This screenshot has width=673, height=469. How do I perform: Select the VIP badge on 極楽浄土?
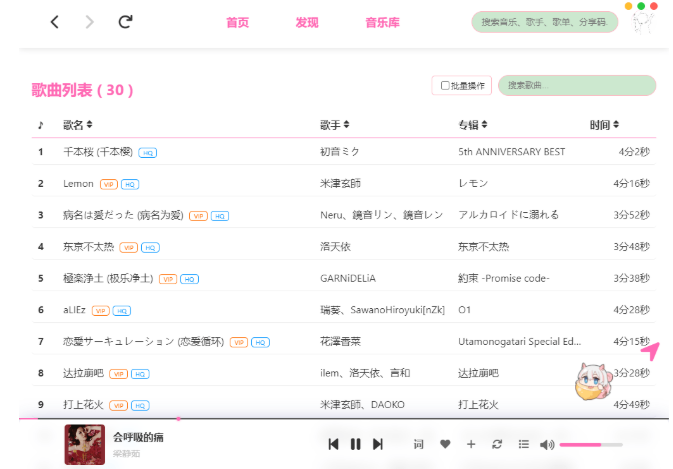[x=168, y=279]
